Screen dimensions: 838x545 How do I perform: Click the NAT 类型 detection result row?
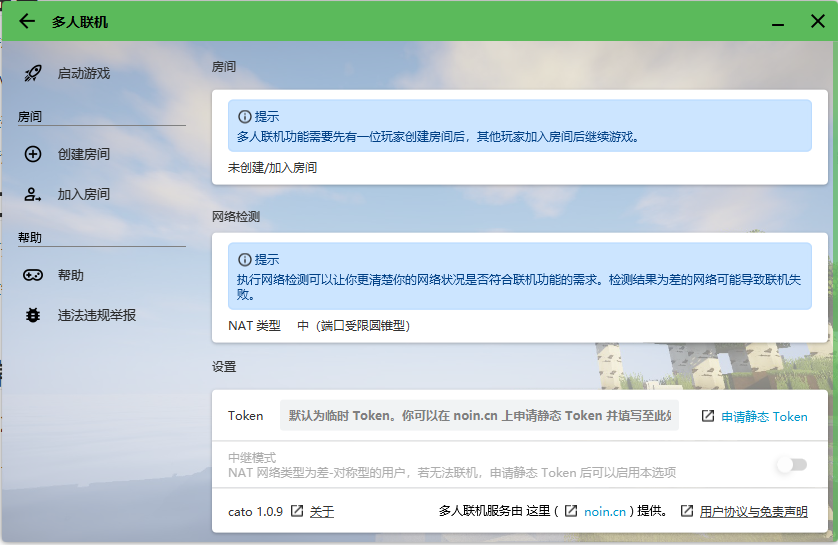point(320,325)
